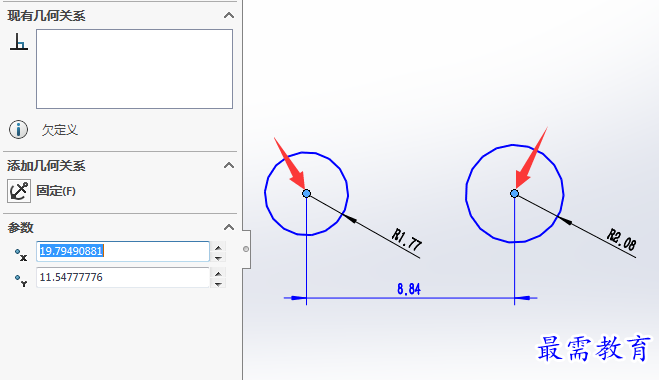Image resolution: width=659 pixels, height=380 pixels.
Task: Click the 欠定义 status text
Action: click(60, 130)
